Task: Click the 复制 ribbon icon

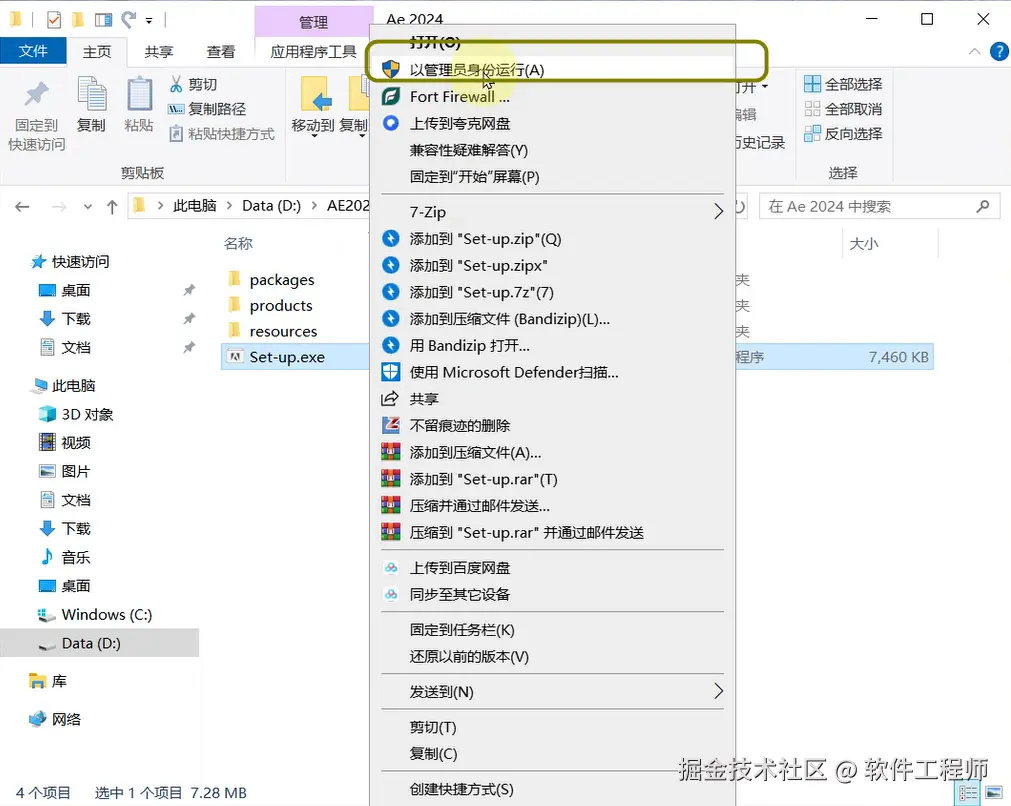Action: point(92,93)
